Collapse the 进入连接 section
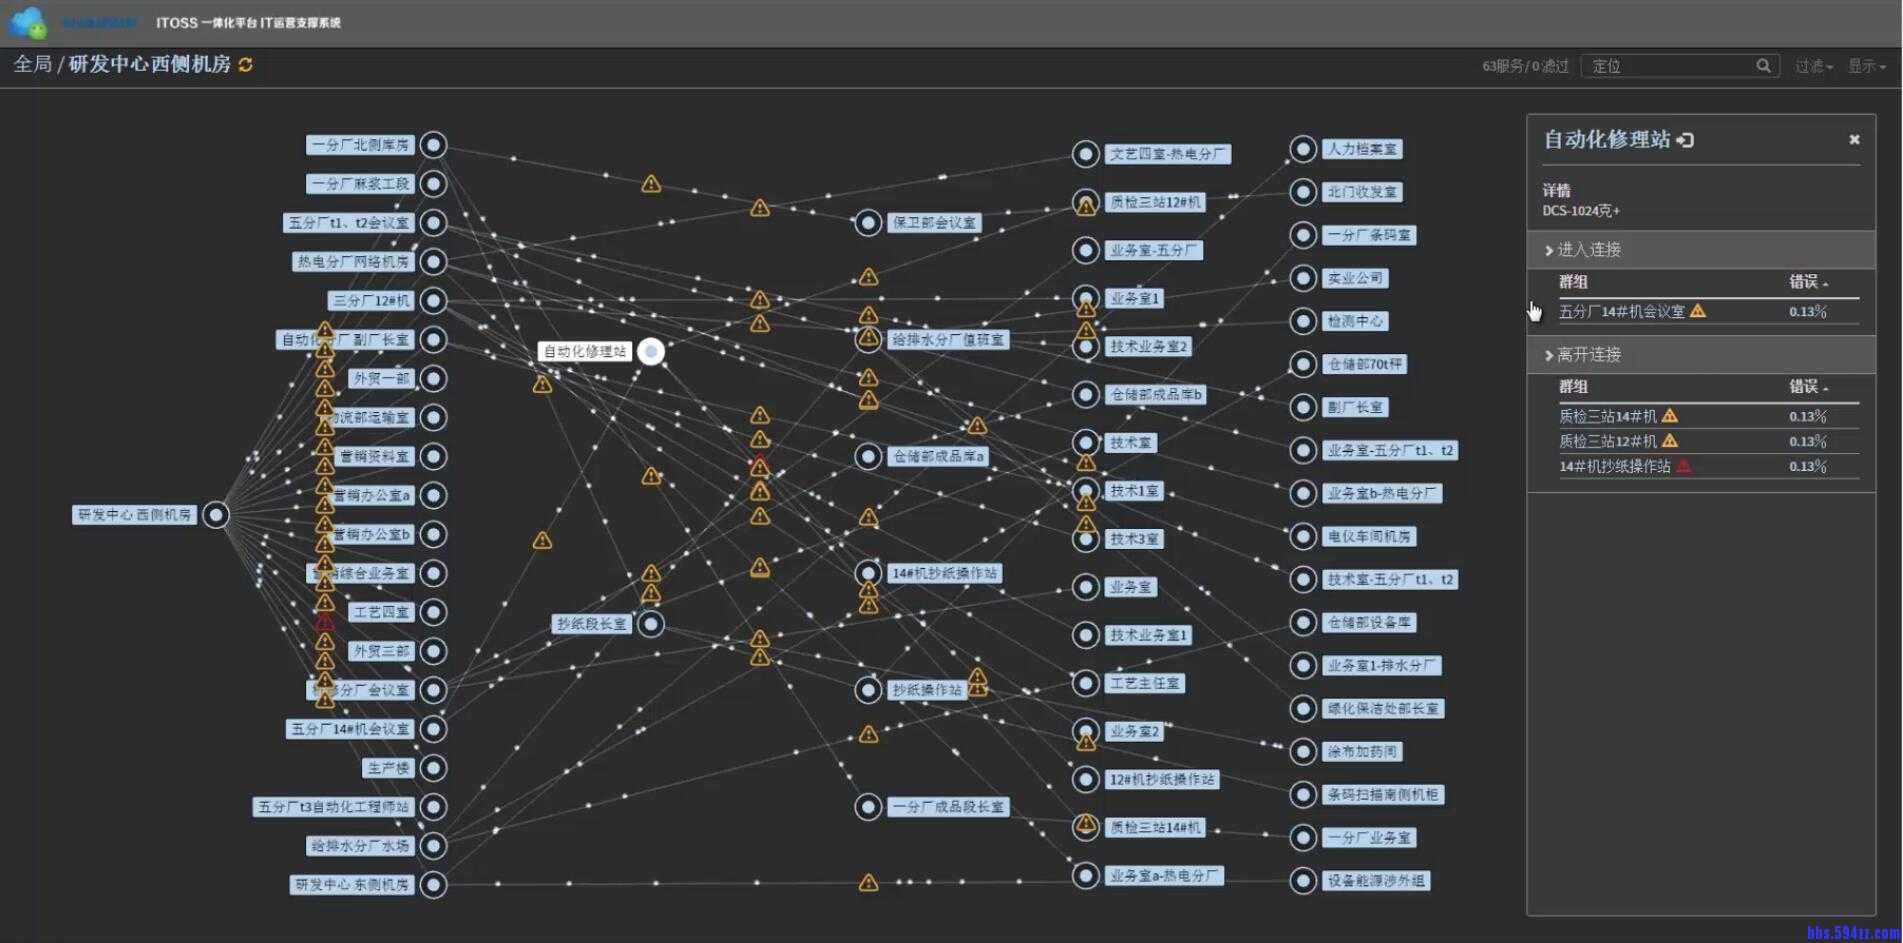1903x943 pixels. coord(1588,250)
